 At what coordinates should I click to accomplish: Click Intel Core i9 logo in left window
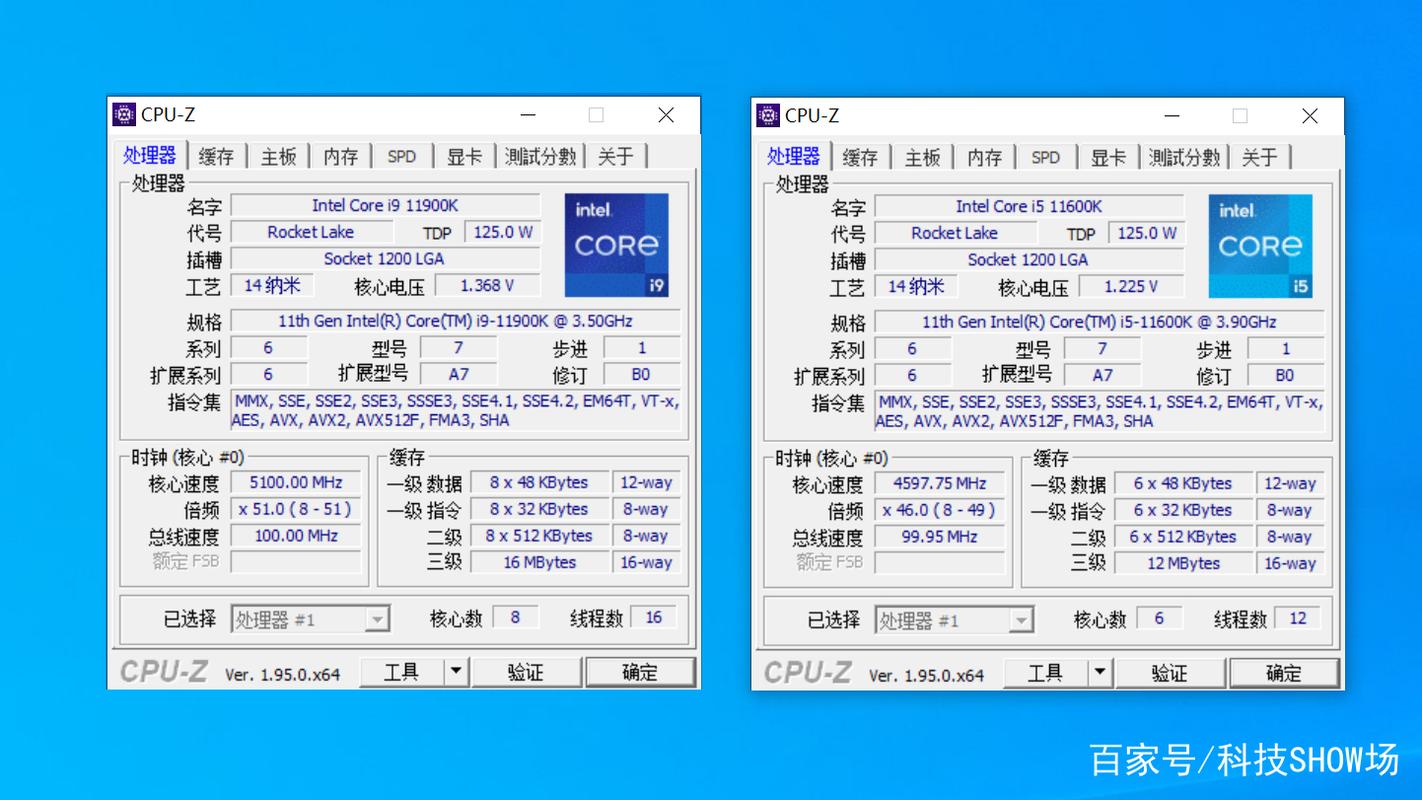tap(617, 245)
